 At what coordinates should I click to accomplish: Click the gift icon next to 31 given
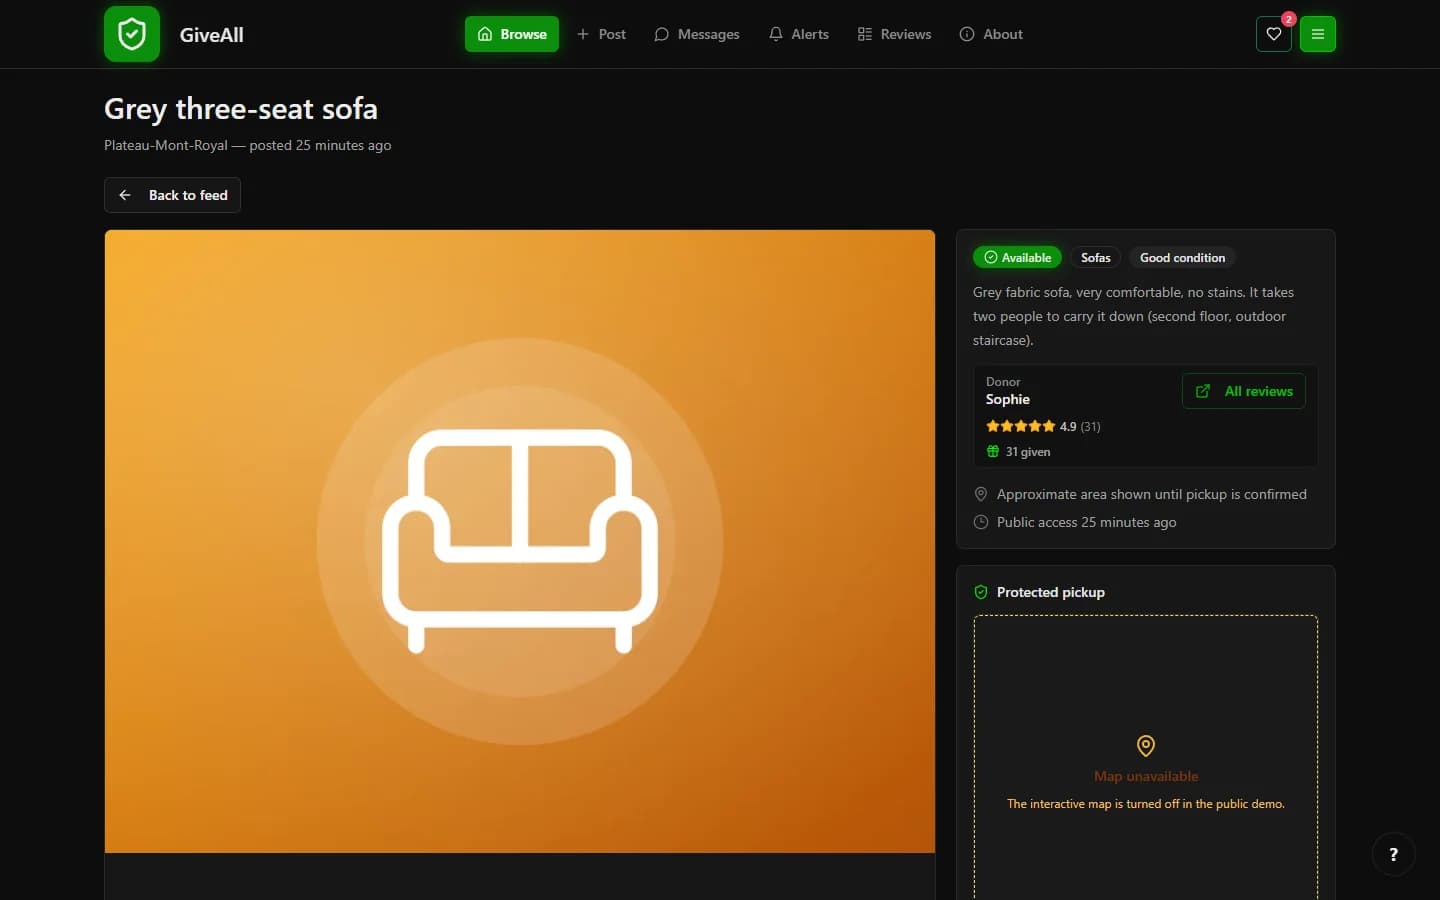[x=993, y=452]
